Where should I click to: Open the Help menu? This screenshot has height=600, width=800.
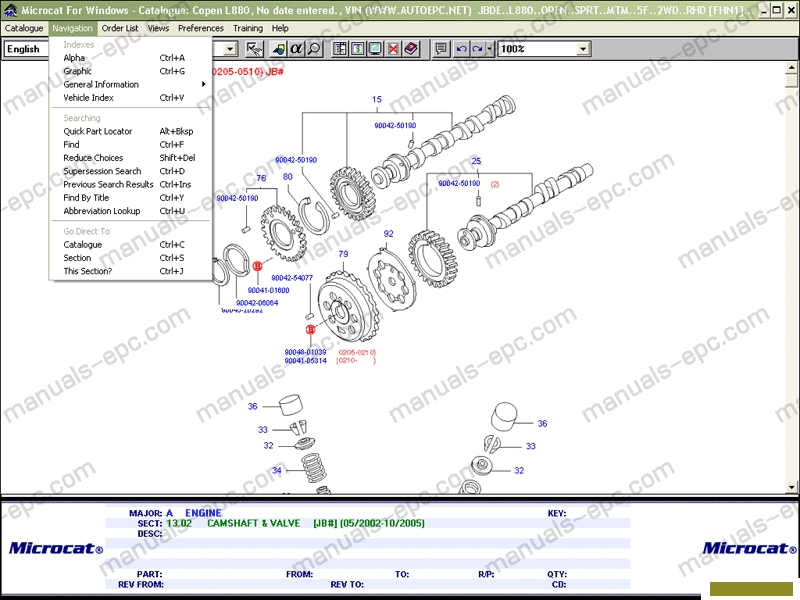[x=280, y=28]
